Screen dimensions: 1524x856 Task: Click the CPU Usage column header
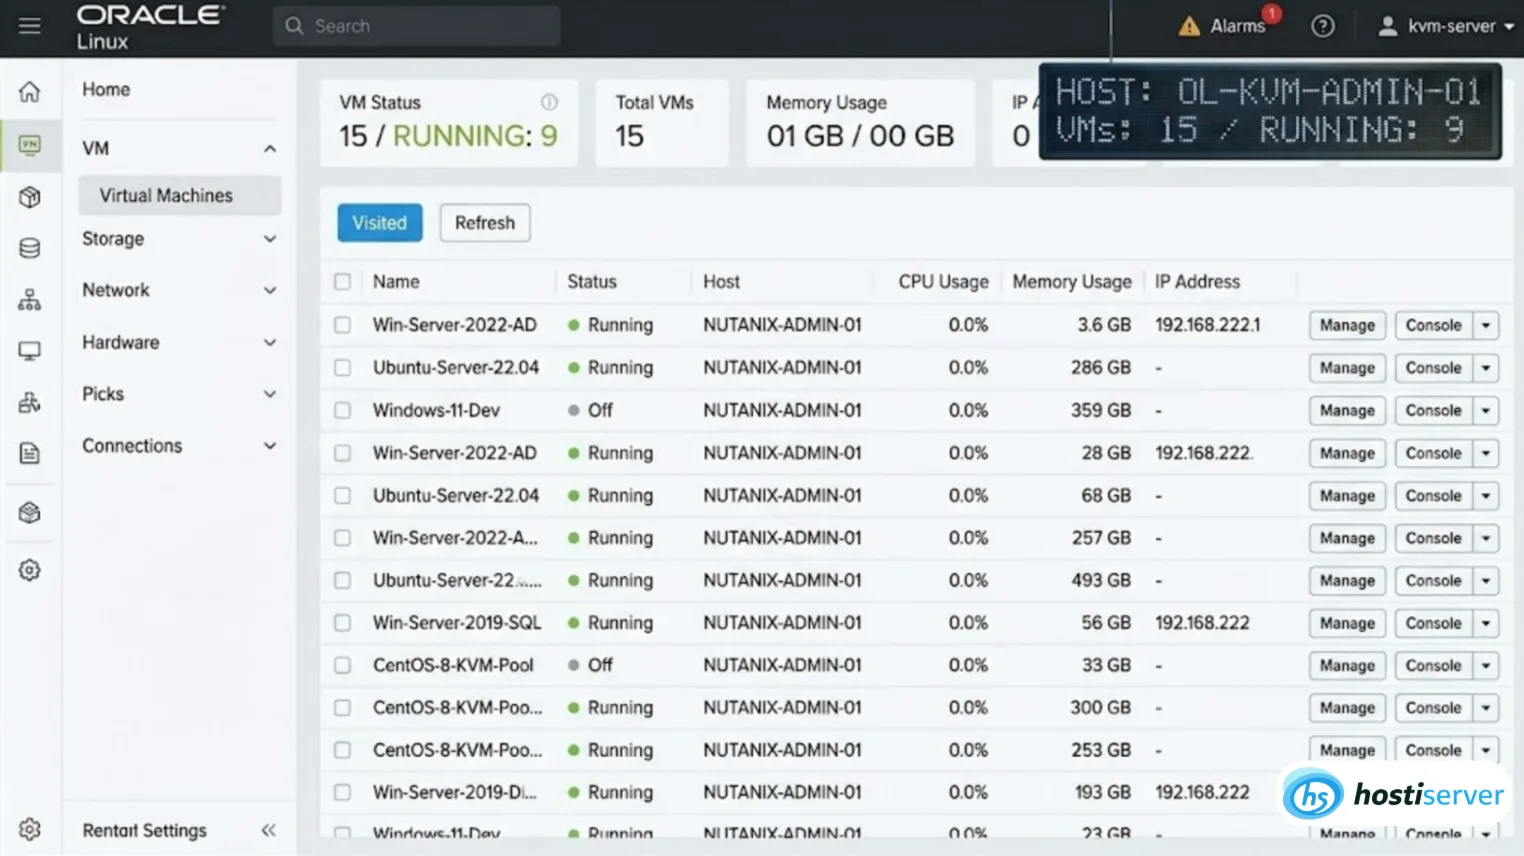point(943,282)
